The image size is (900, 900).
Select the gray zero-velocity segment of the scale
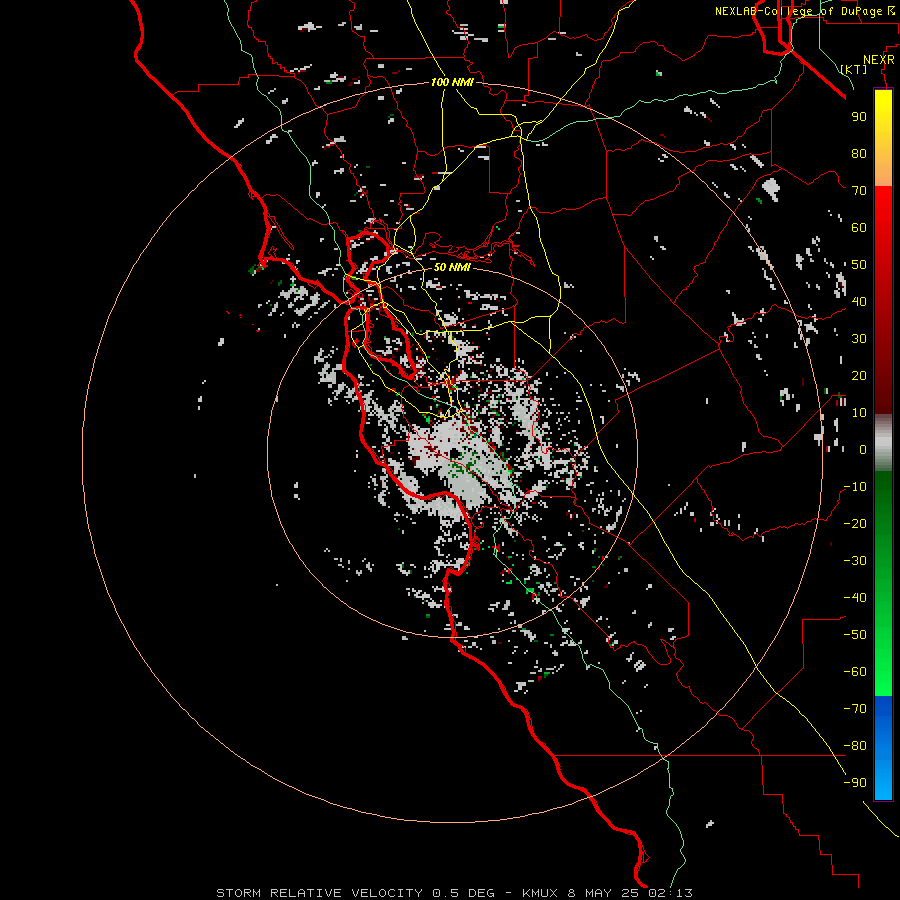(883, 443)
